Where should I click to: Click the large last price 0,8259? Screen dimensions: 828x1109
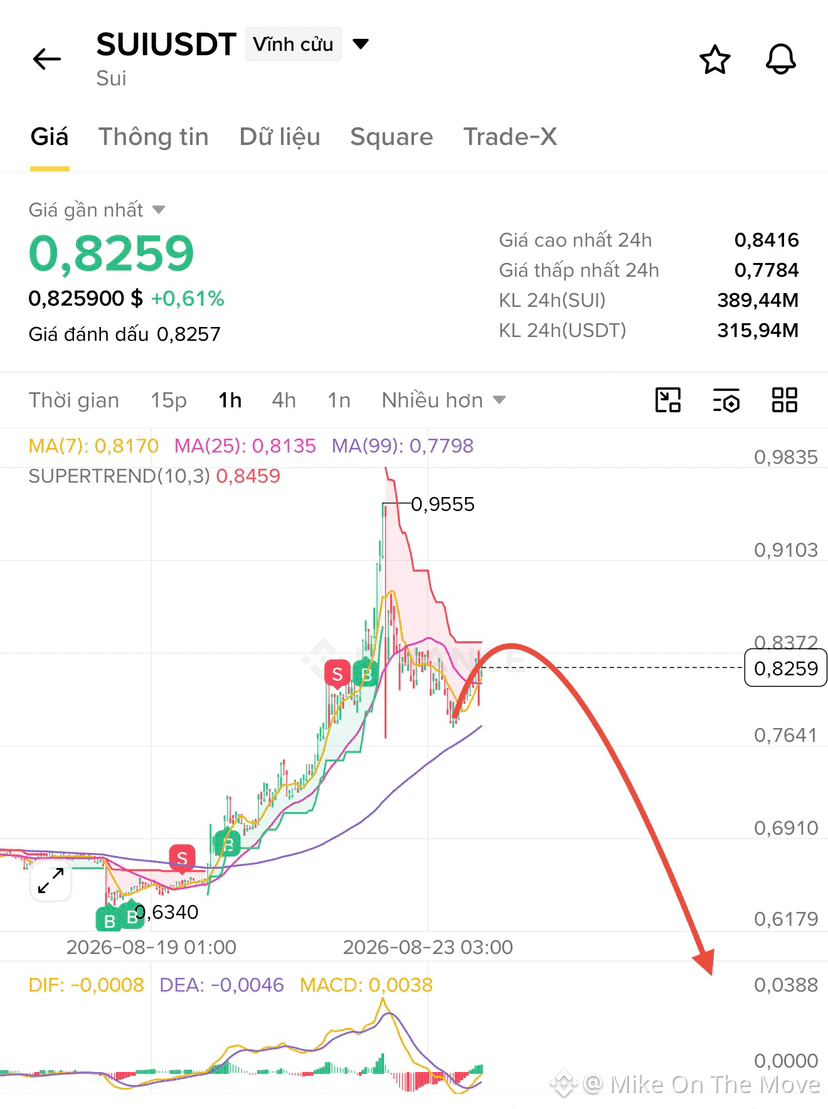[x=111, y=253]
